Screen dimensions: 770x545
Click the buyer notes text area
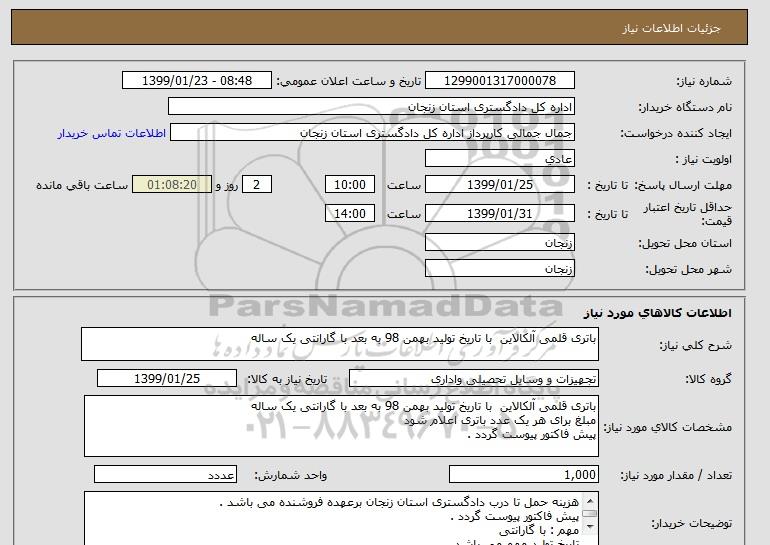click(341, 518)
